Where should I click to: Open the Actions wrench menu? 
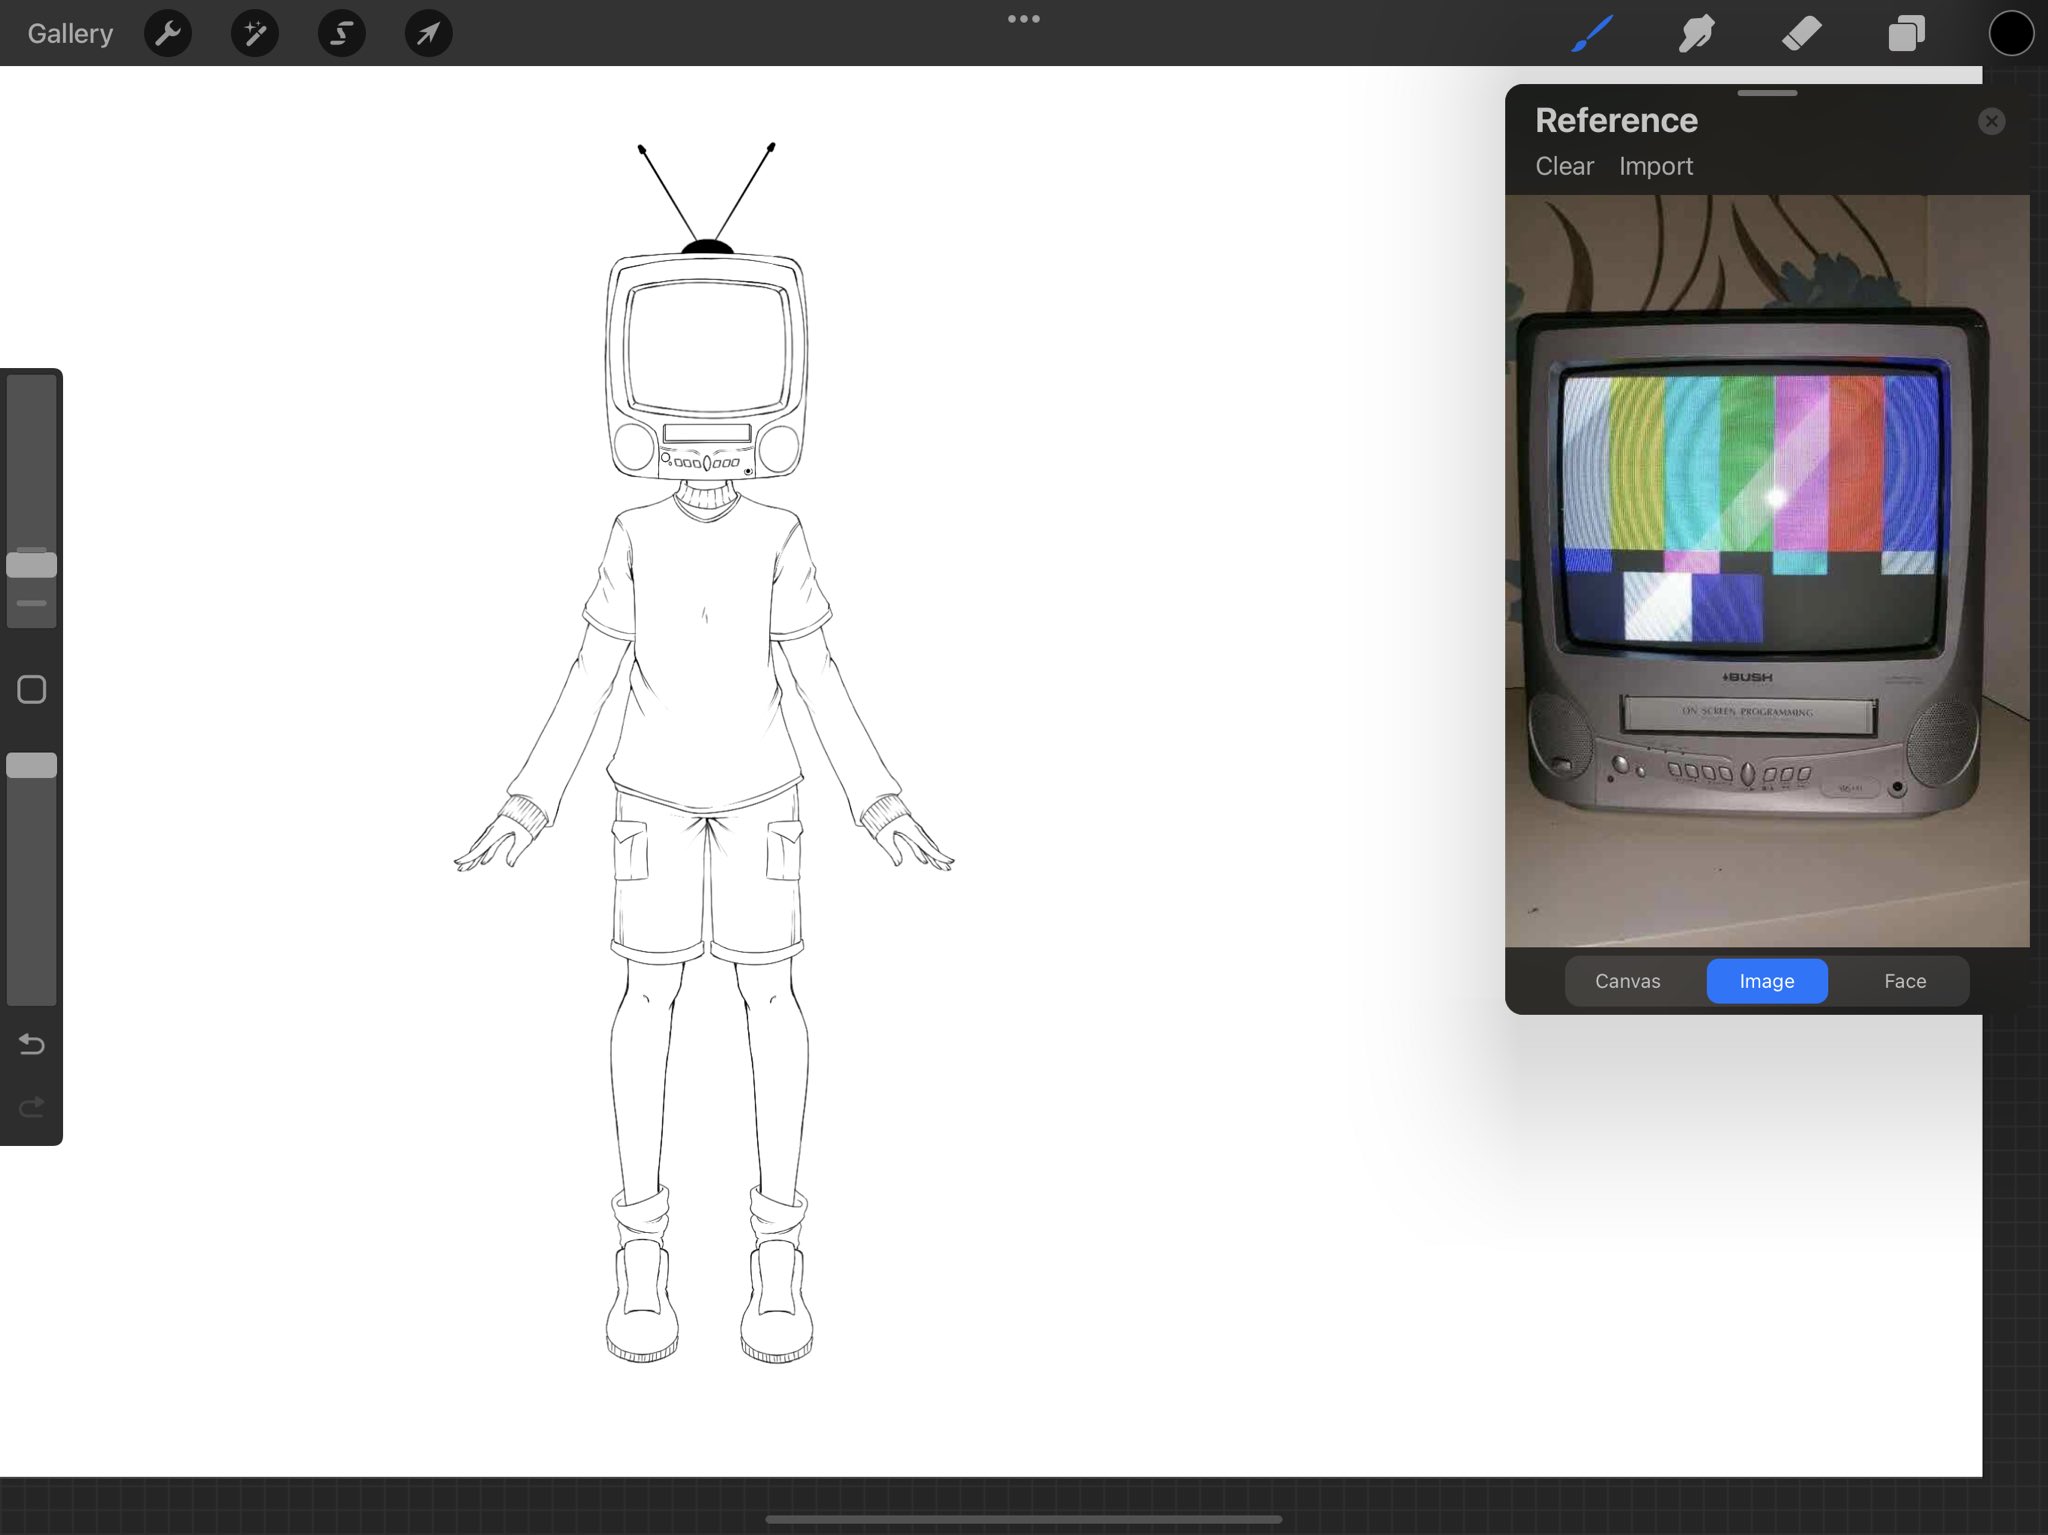tap(168, 34)
